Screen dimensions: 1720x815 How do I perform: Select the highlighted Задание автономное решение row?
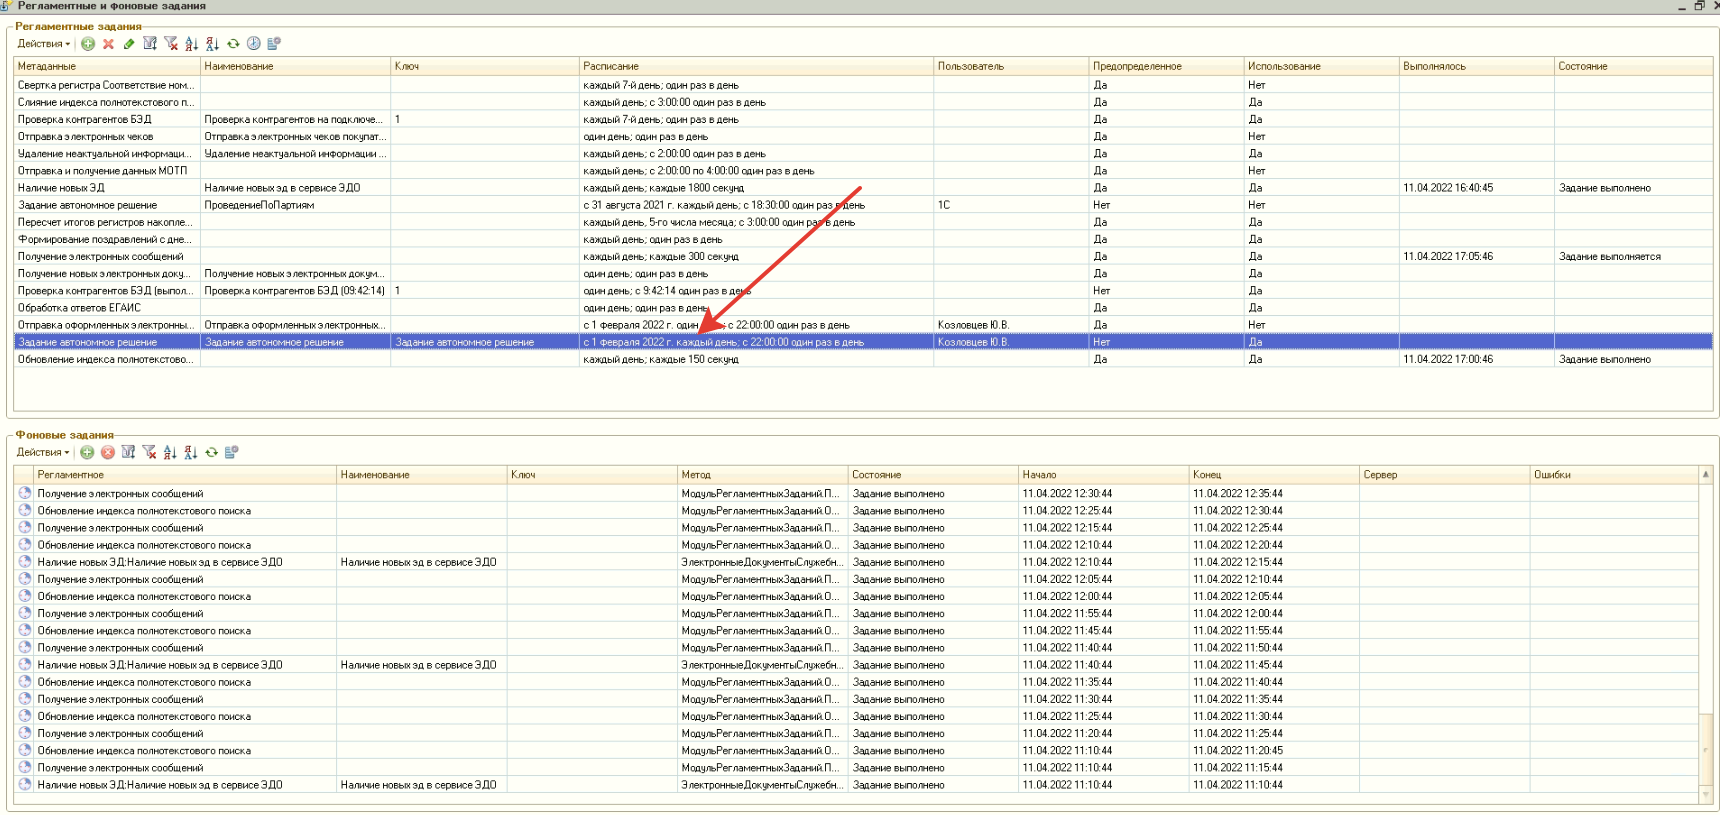pyautogui.click(x=88, y=342)
